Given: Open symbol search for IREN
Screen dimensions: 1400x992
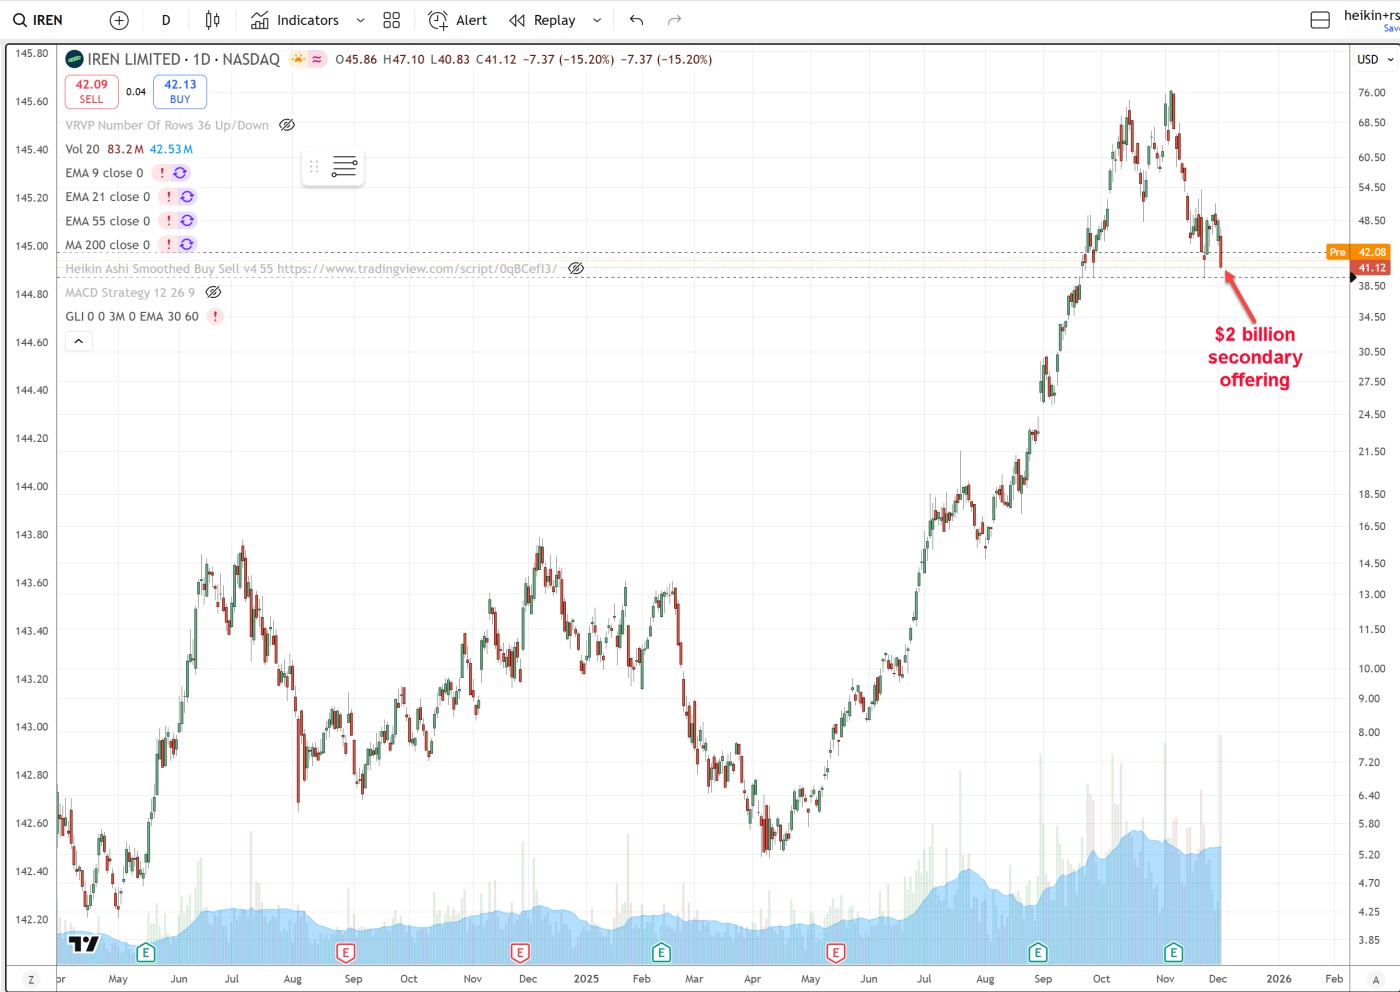Looking at the screenshot, I should coord(38,20).
